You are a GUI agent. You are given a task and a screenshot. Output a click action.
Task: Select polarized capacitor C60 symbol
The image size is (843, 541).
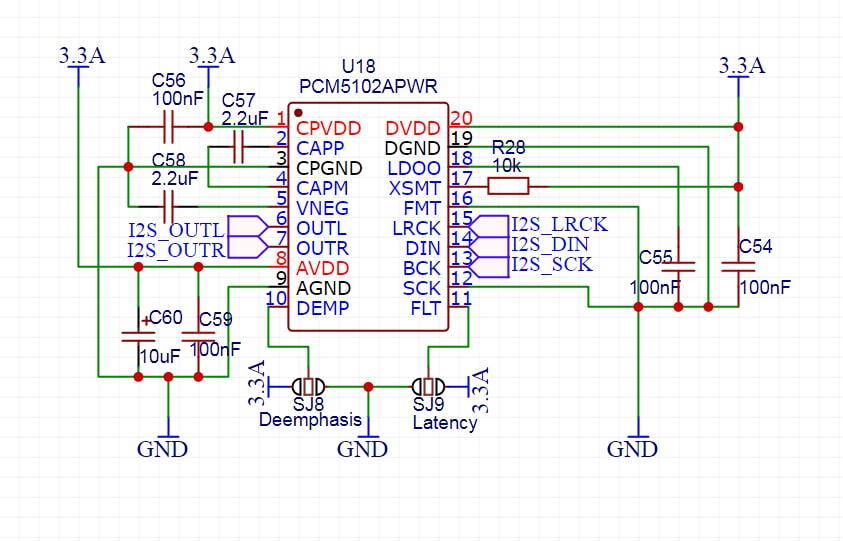point(138,337)
